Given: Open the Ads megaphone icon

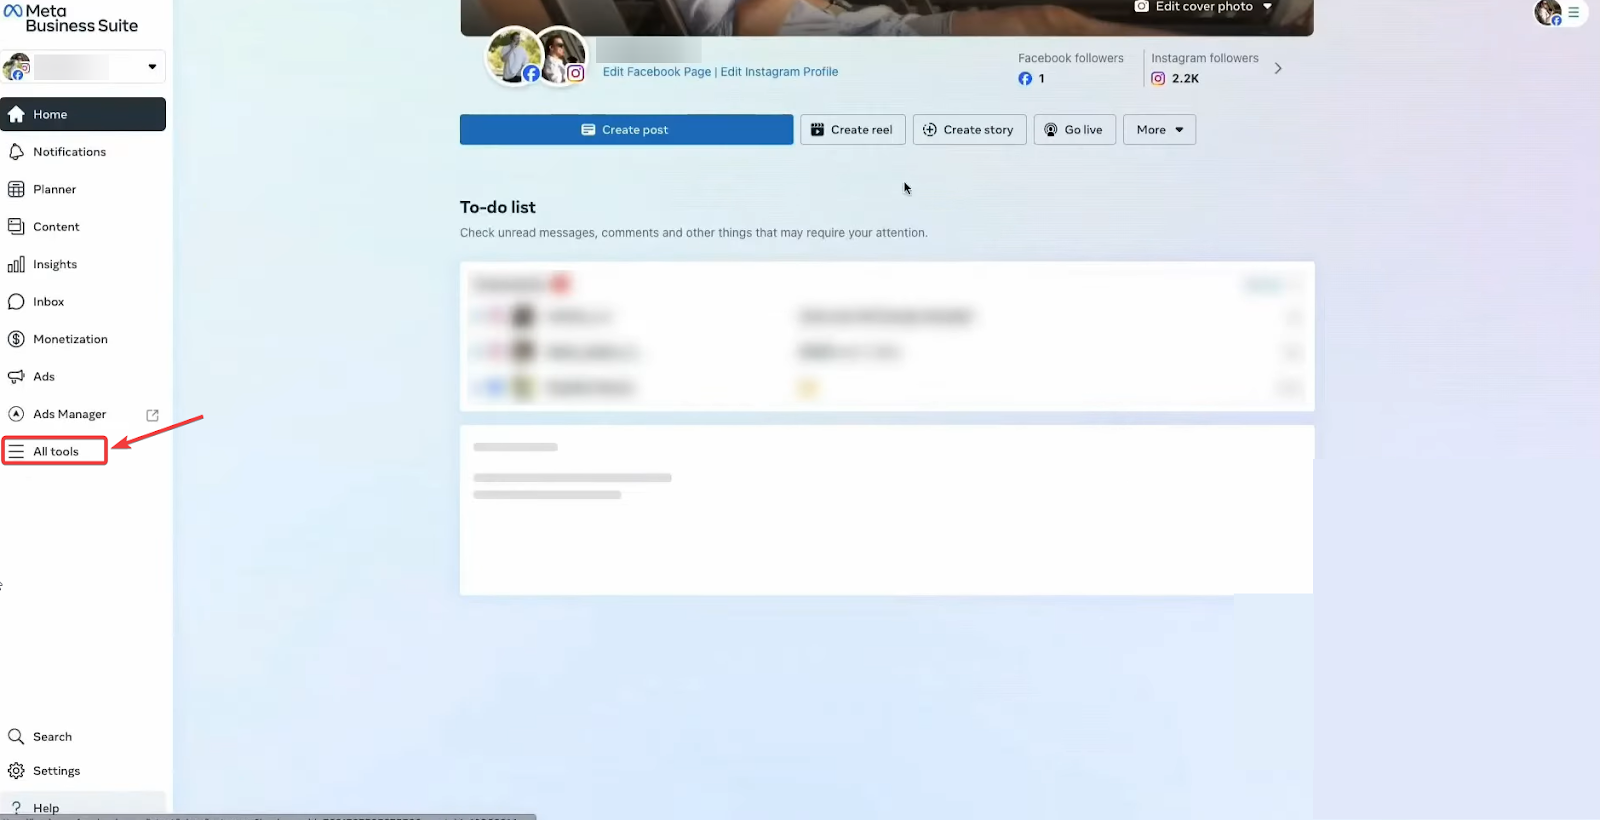Looking at the screenshot, I should 16,377.
